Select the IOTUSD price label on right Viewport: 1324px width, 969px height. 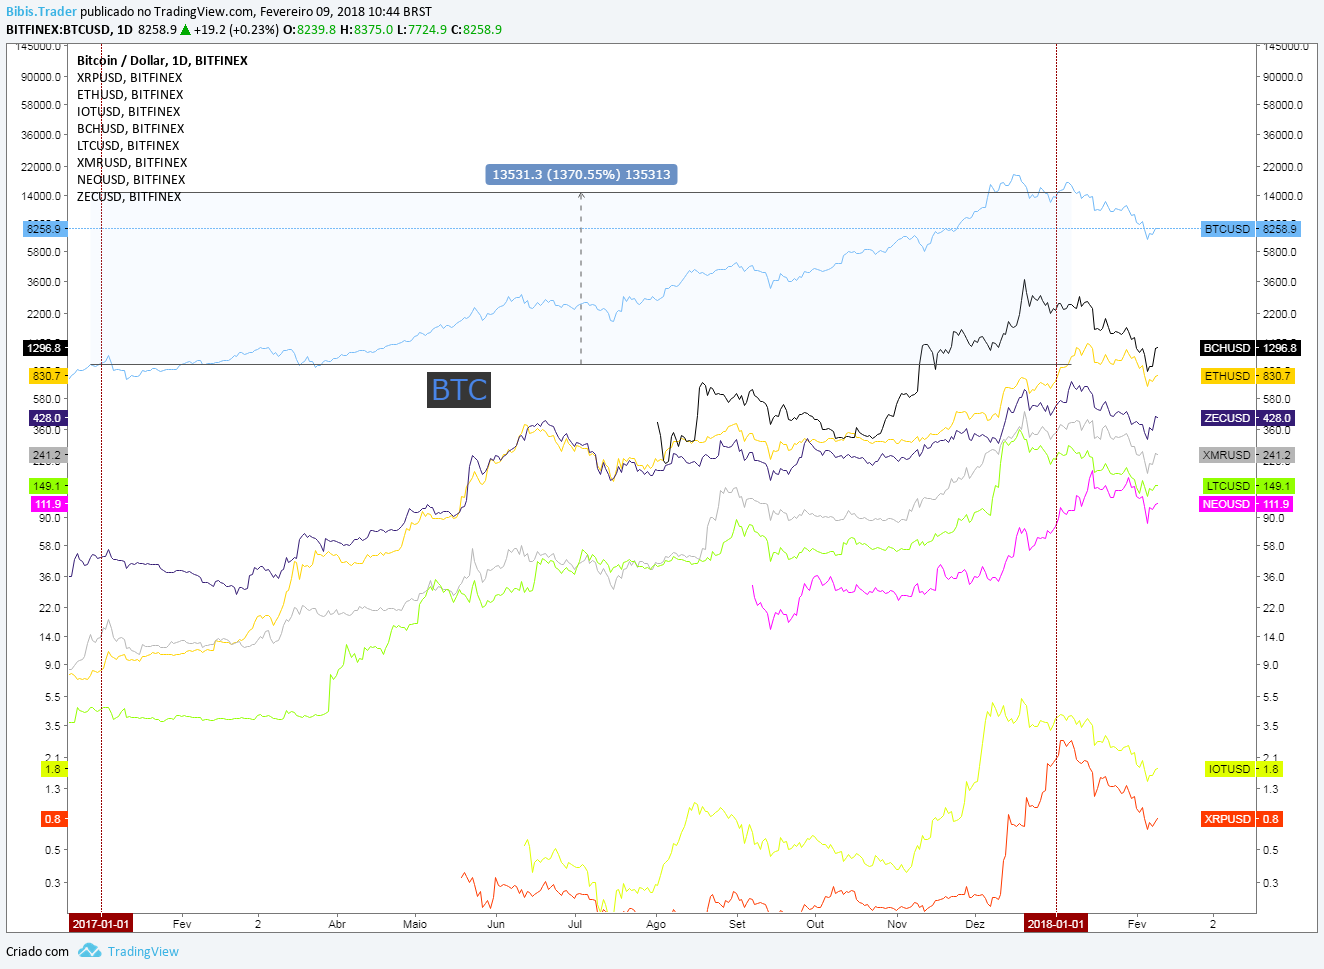[x=1244, y=769]
